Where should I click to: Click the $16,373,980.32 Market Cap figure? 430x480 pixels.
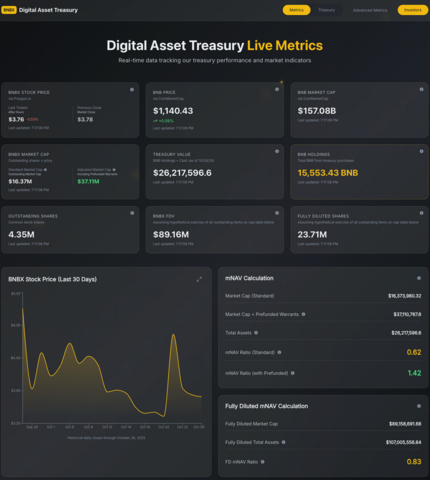[405, 296]
